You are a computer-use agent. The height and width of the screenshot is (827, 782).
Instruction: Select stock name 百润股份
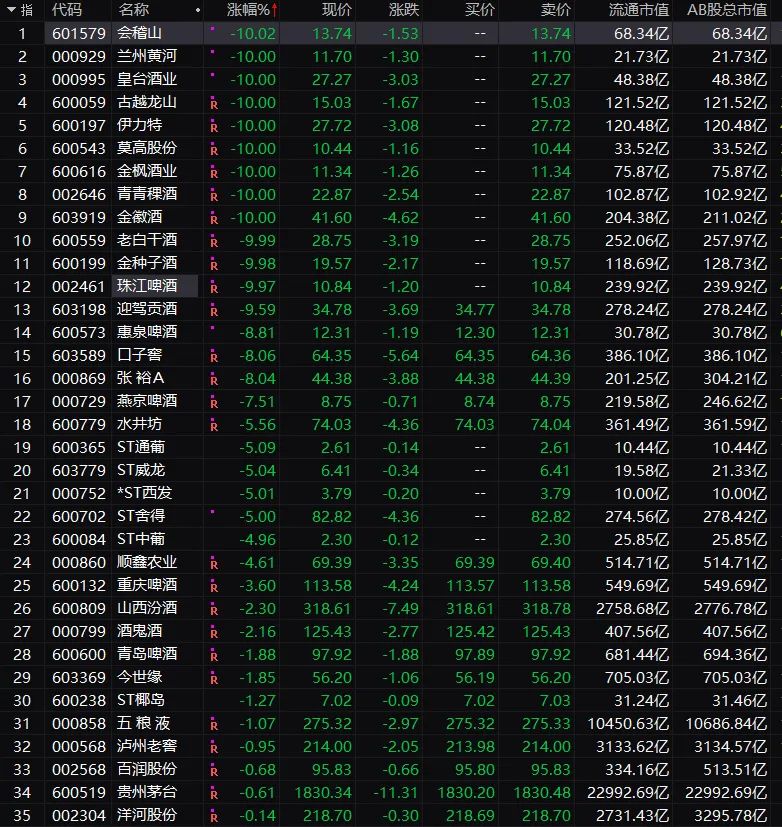(147, 769)
